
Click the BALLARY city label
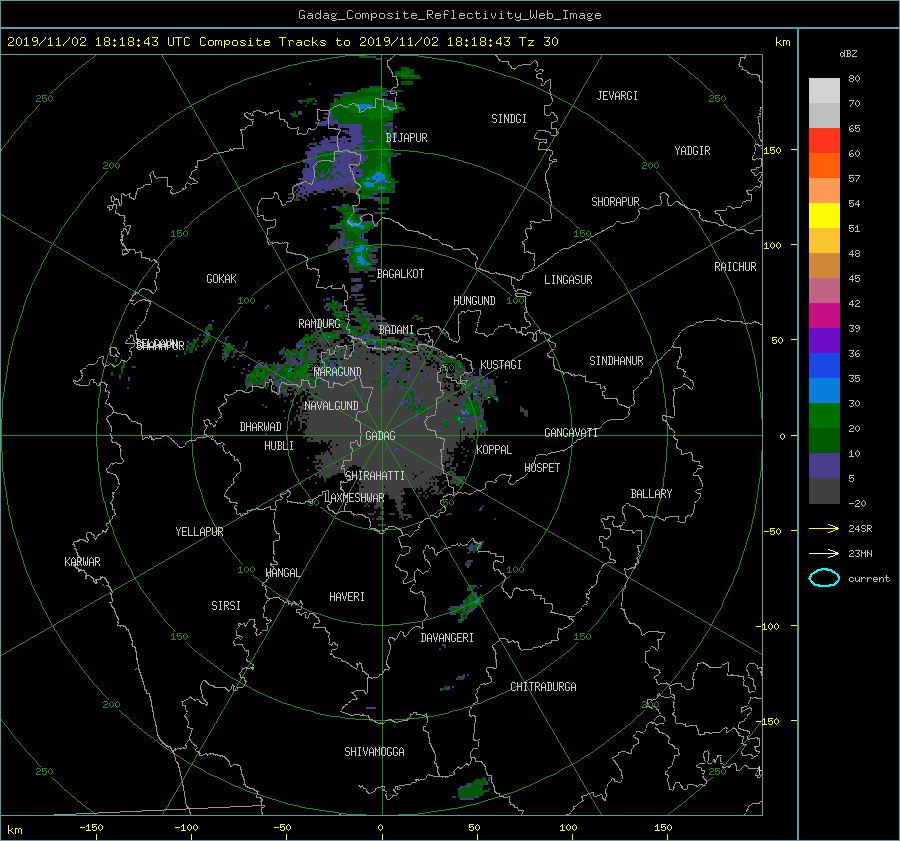pyautogui.click(x=651, y=494)
